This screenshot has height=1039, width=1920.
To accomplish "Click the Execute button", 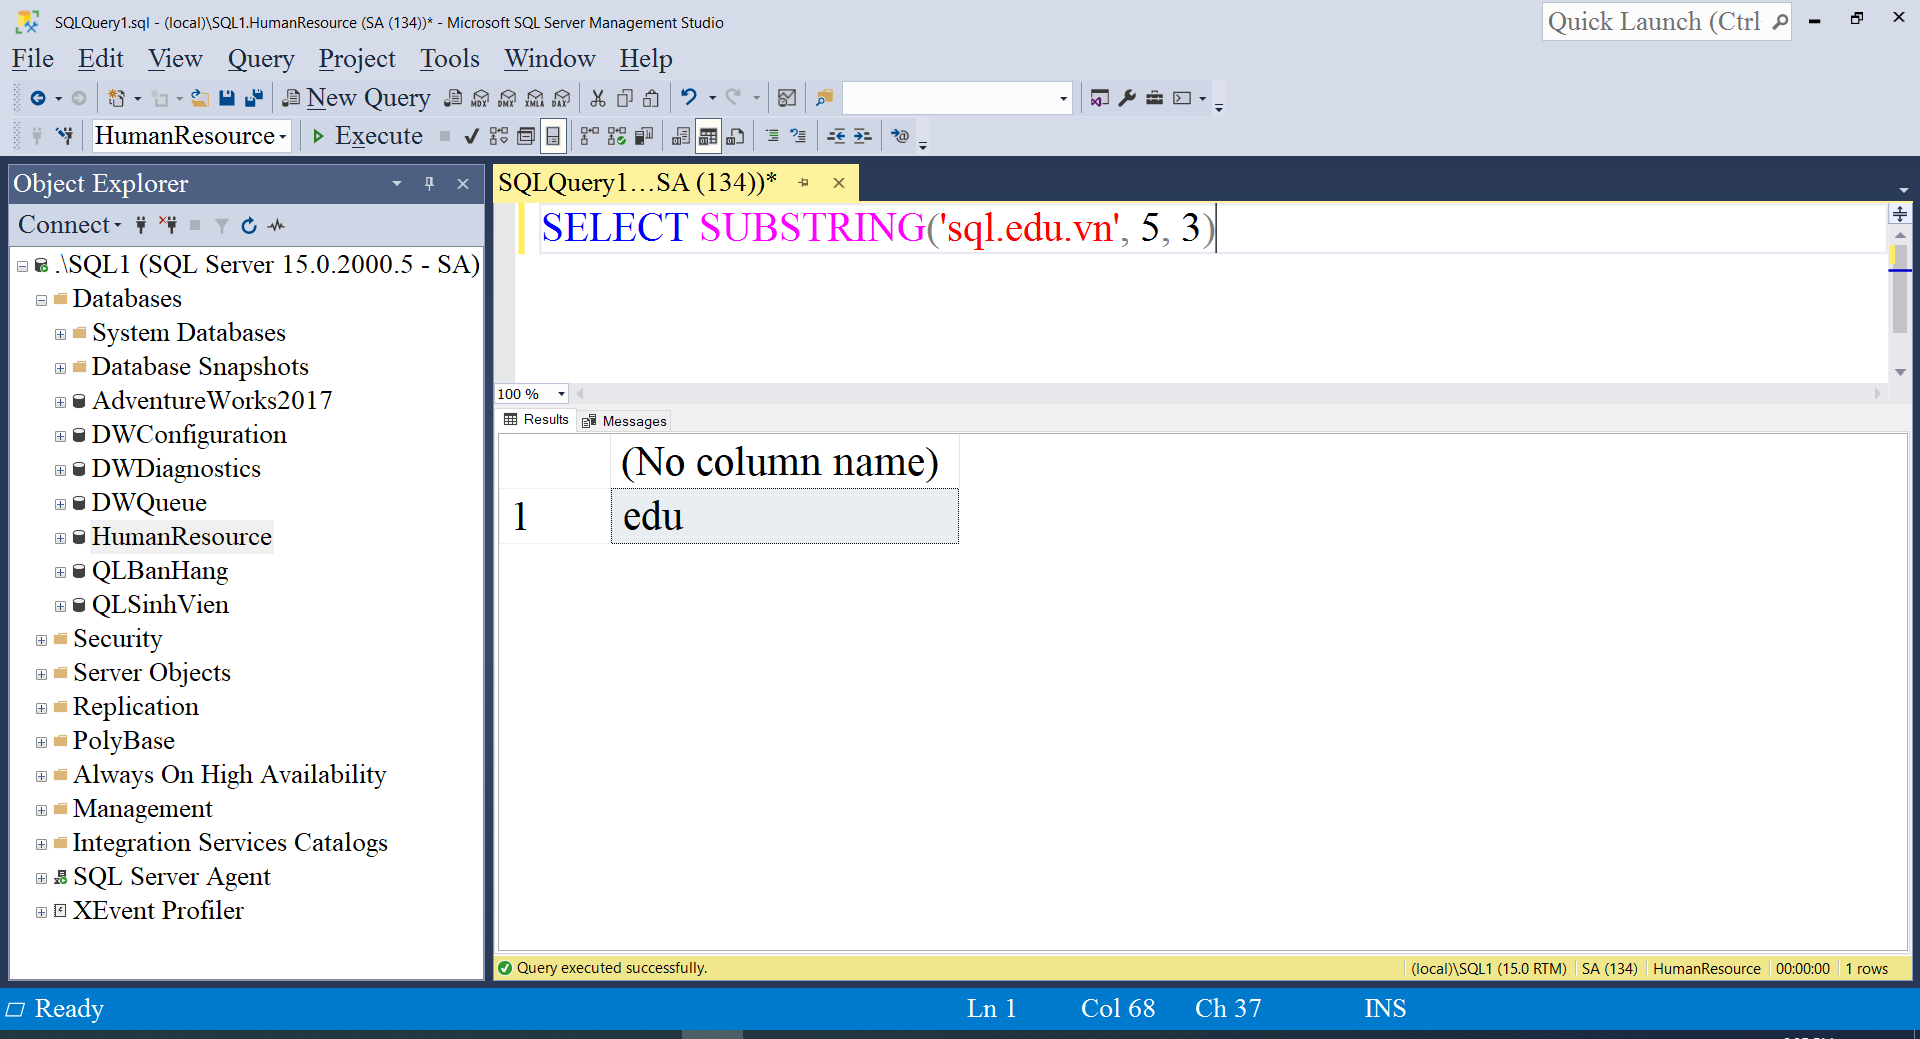I will coord(367,136).
